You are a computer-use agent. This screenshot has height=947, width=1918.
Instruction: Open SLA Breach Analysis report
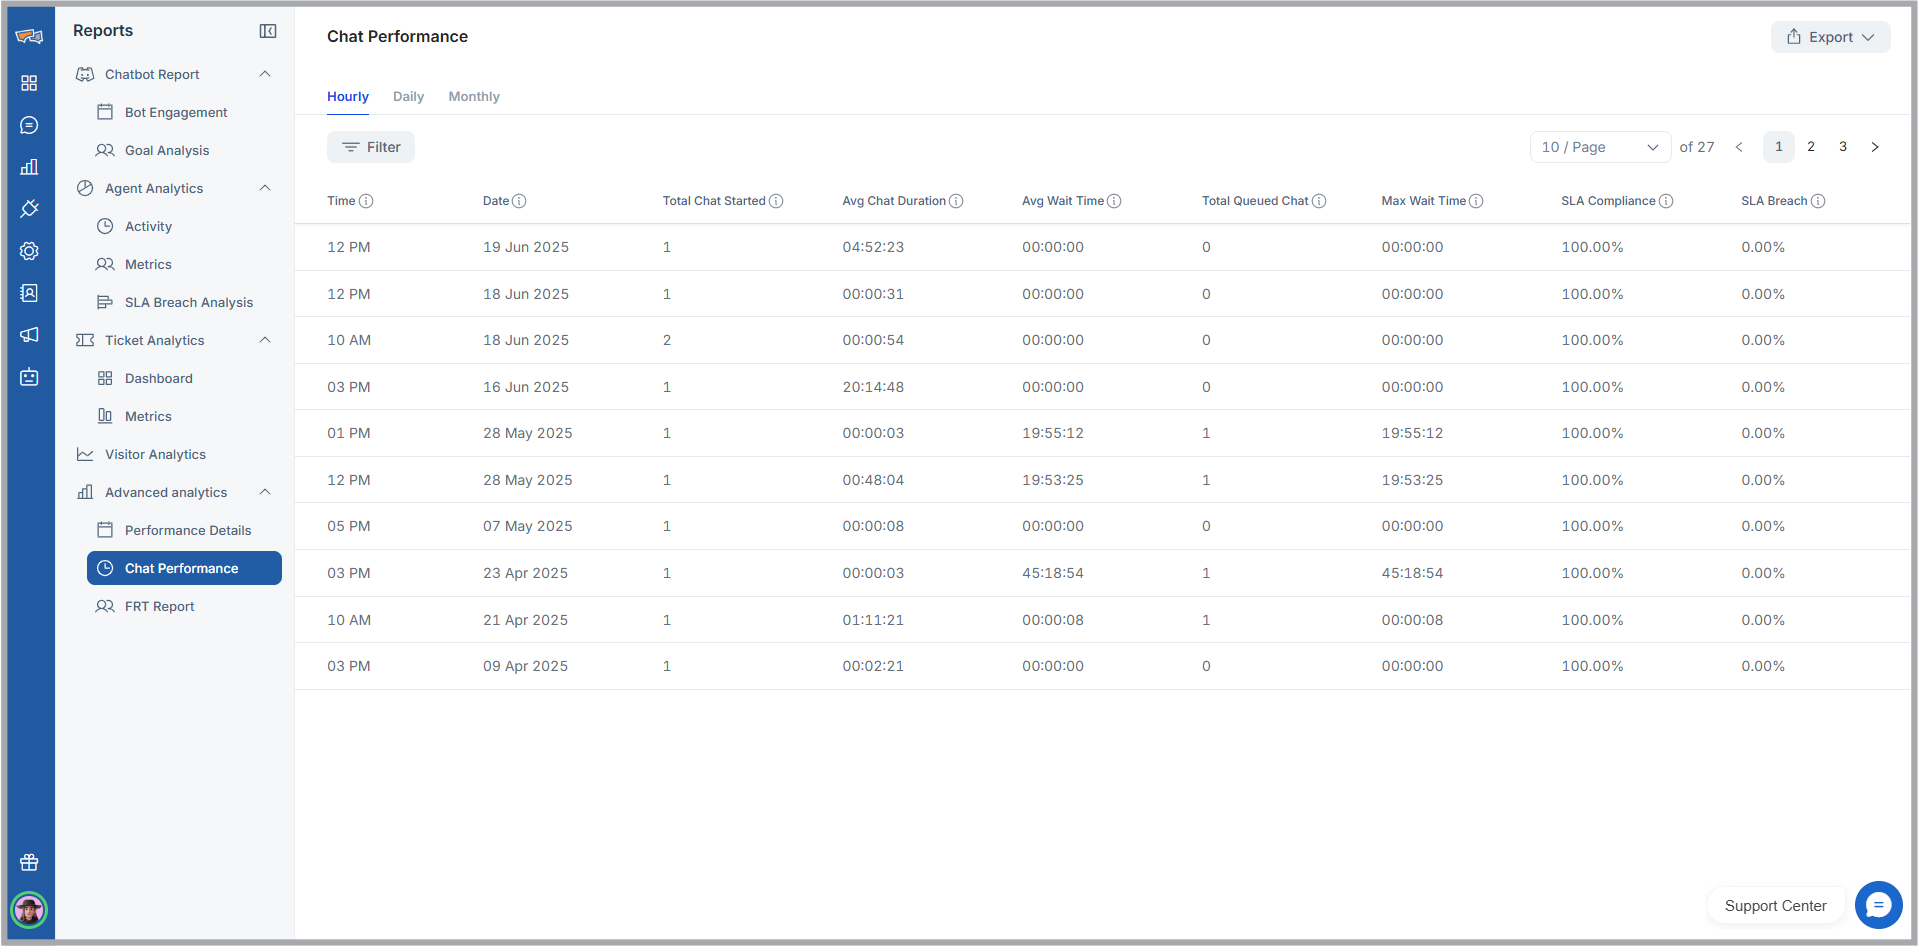click(x=189, y=302)
